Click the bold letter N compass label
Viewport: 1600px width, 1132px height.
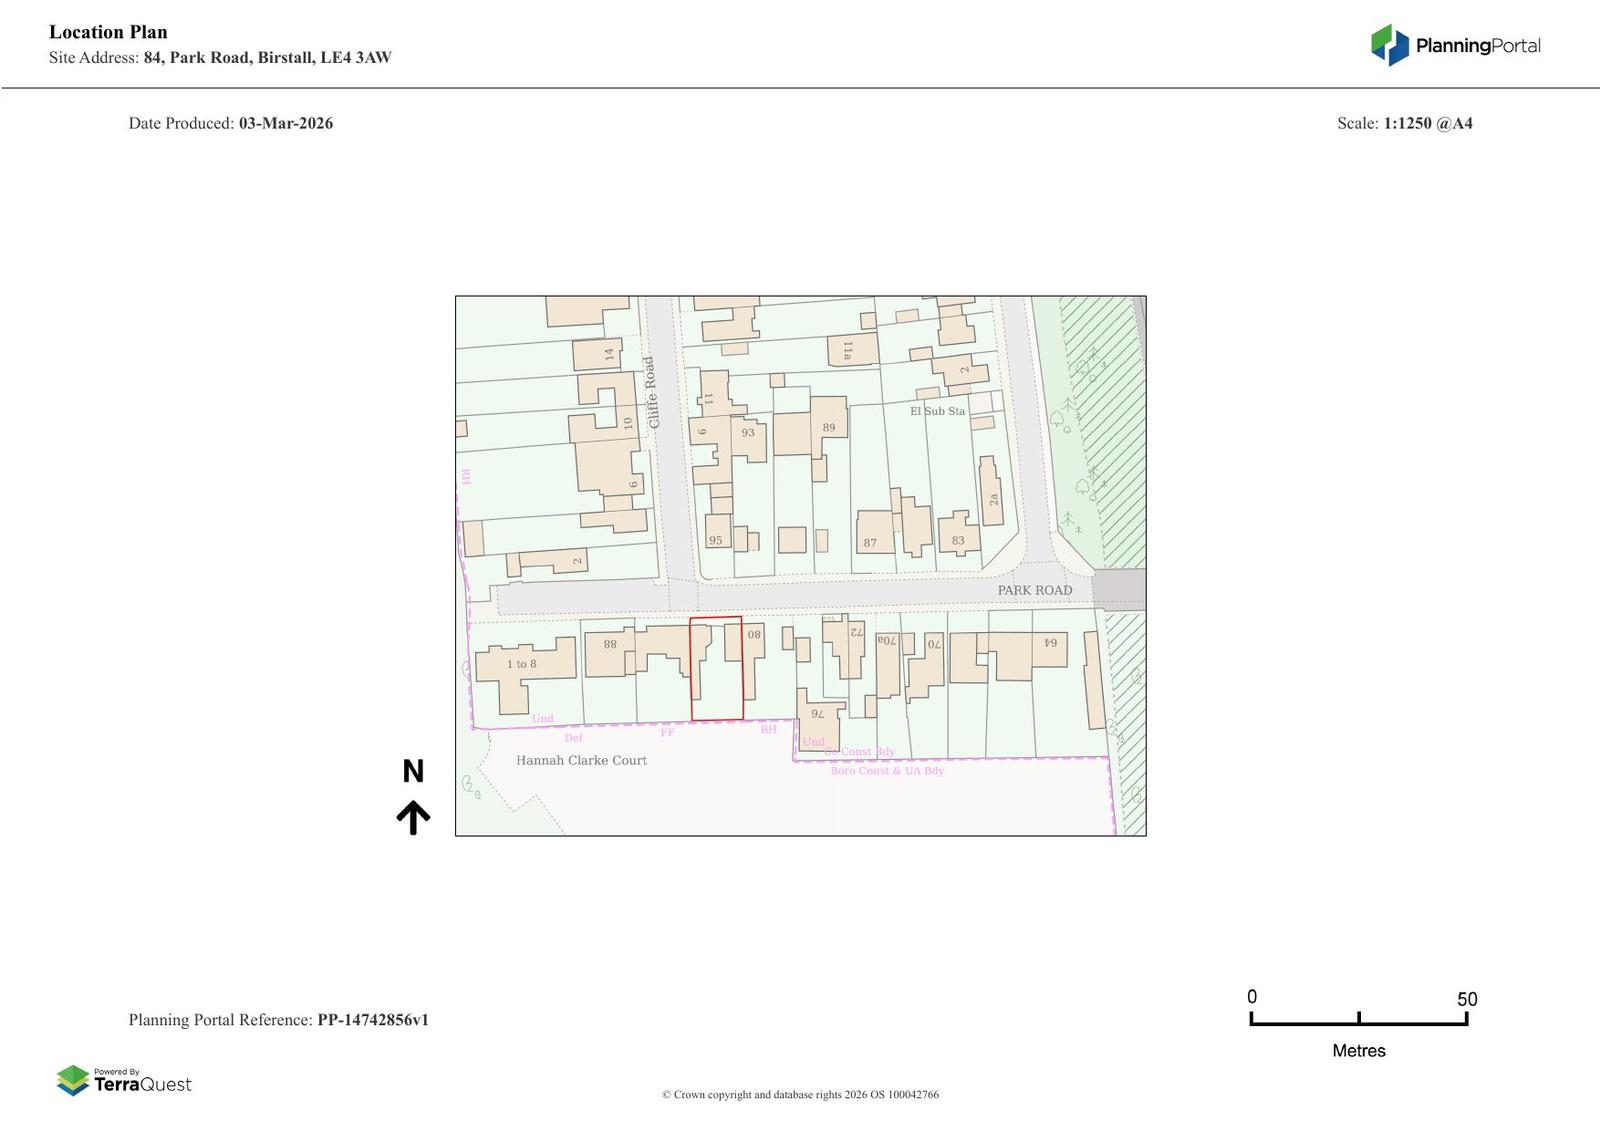coord(413,771)
